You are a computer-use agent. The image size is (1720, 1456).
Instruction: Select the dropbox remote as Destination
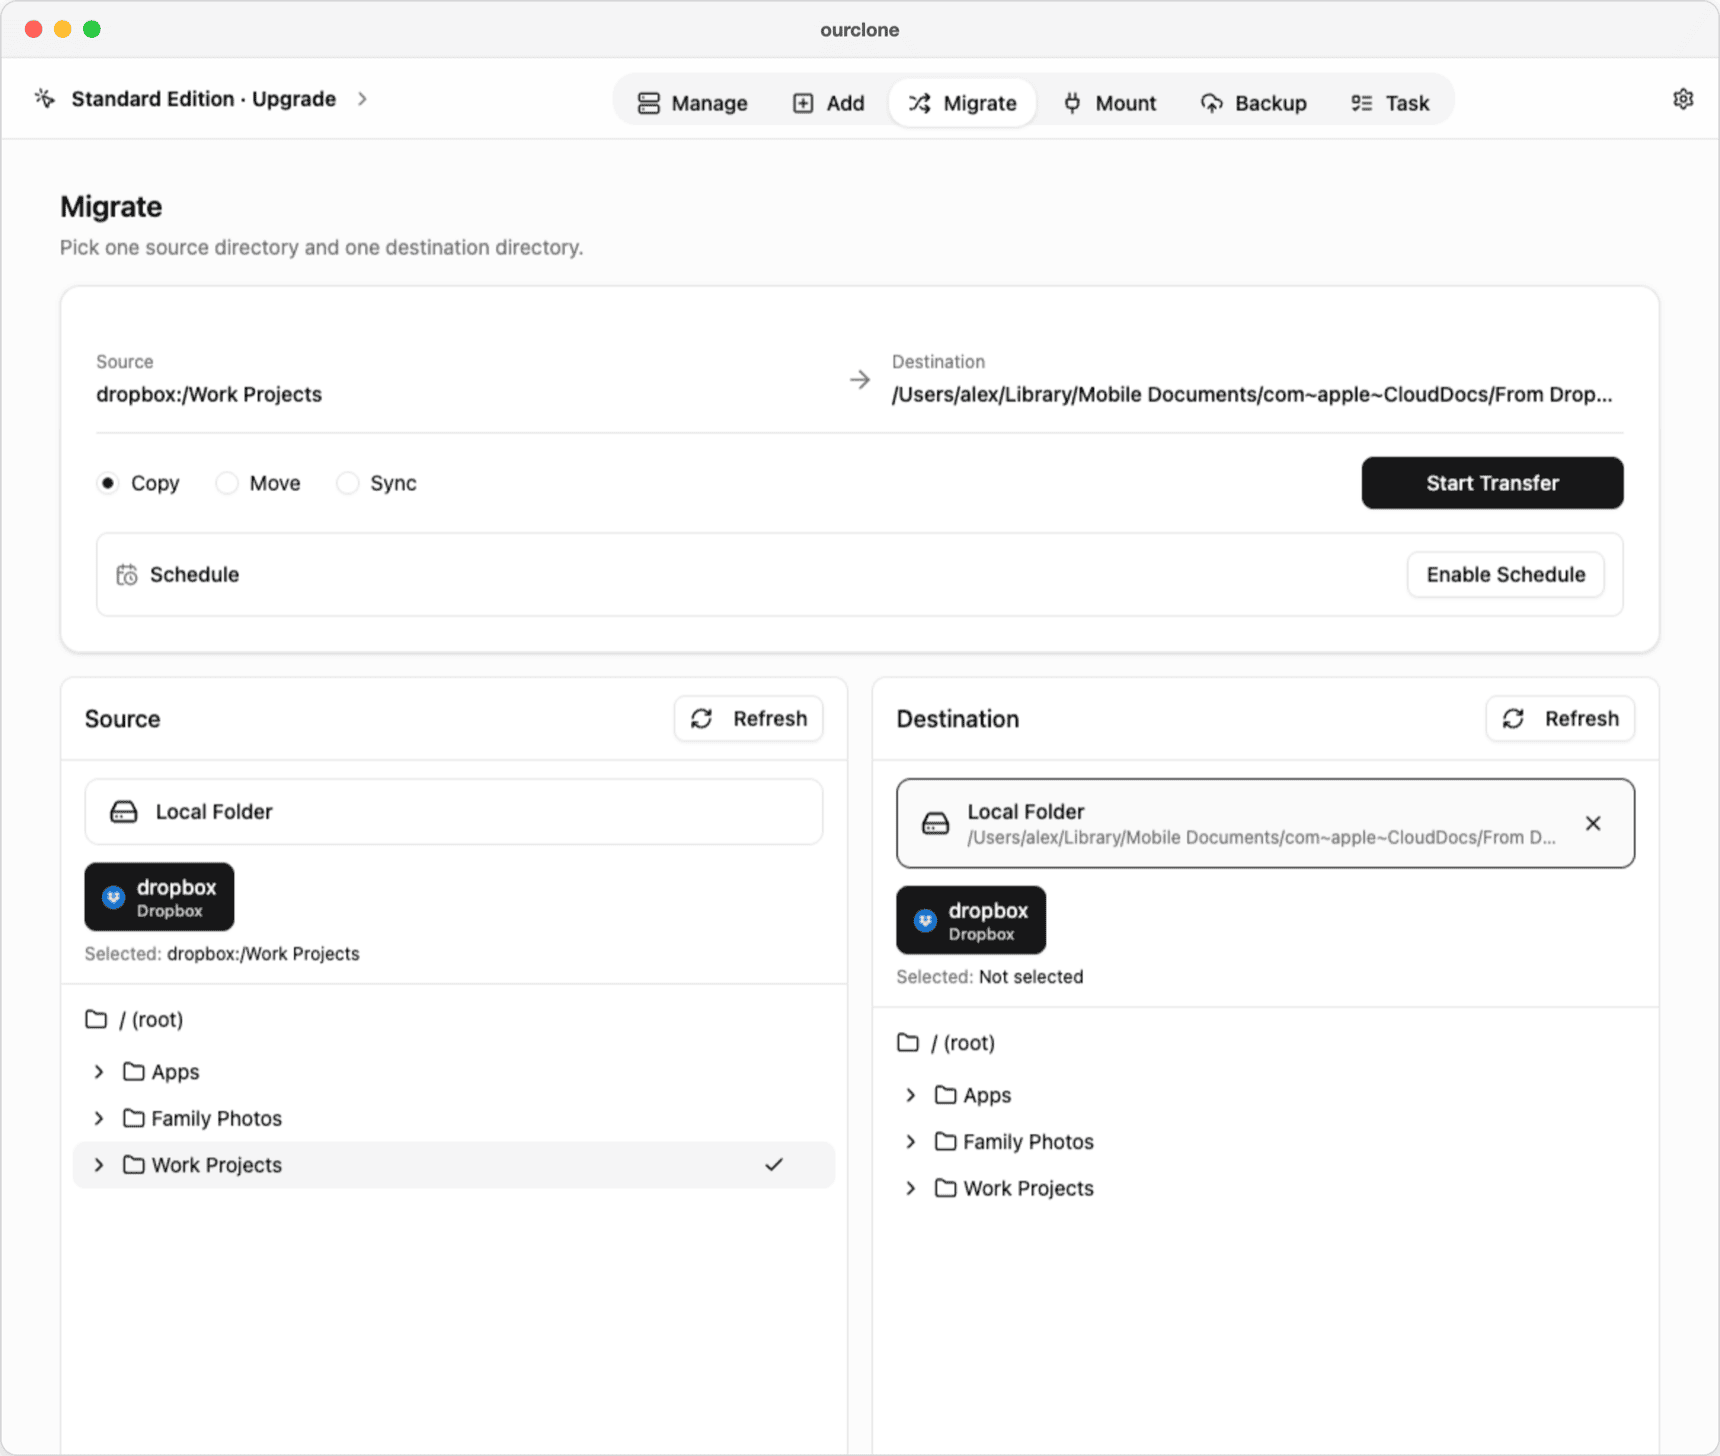click(971, 920)
